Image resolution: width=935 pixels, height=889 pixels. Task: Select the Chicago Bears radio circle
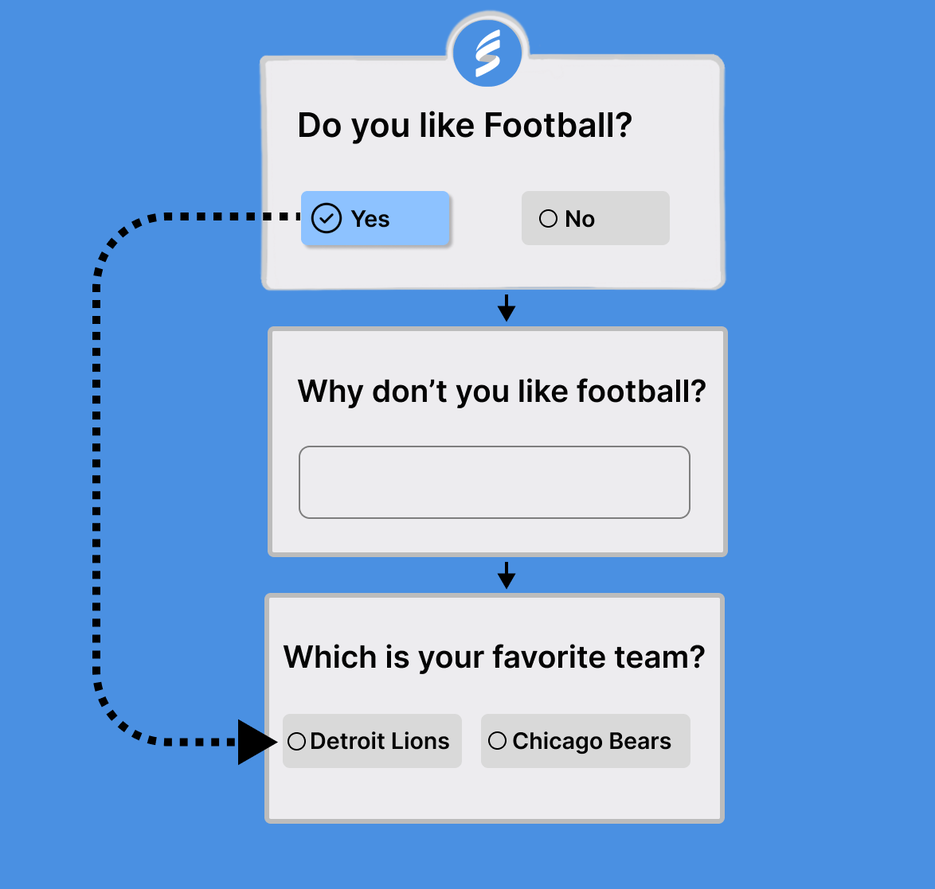coord(497,741)
